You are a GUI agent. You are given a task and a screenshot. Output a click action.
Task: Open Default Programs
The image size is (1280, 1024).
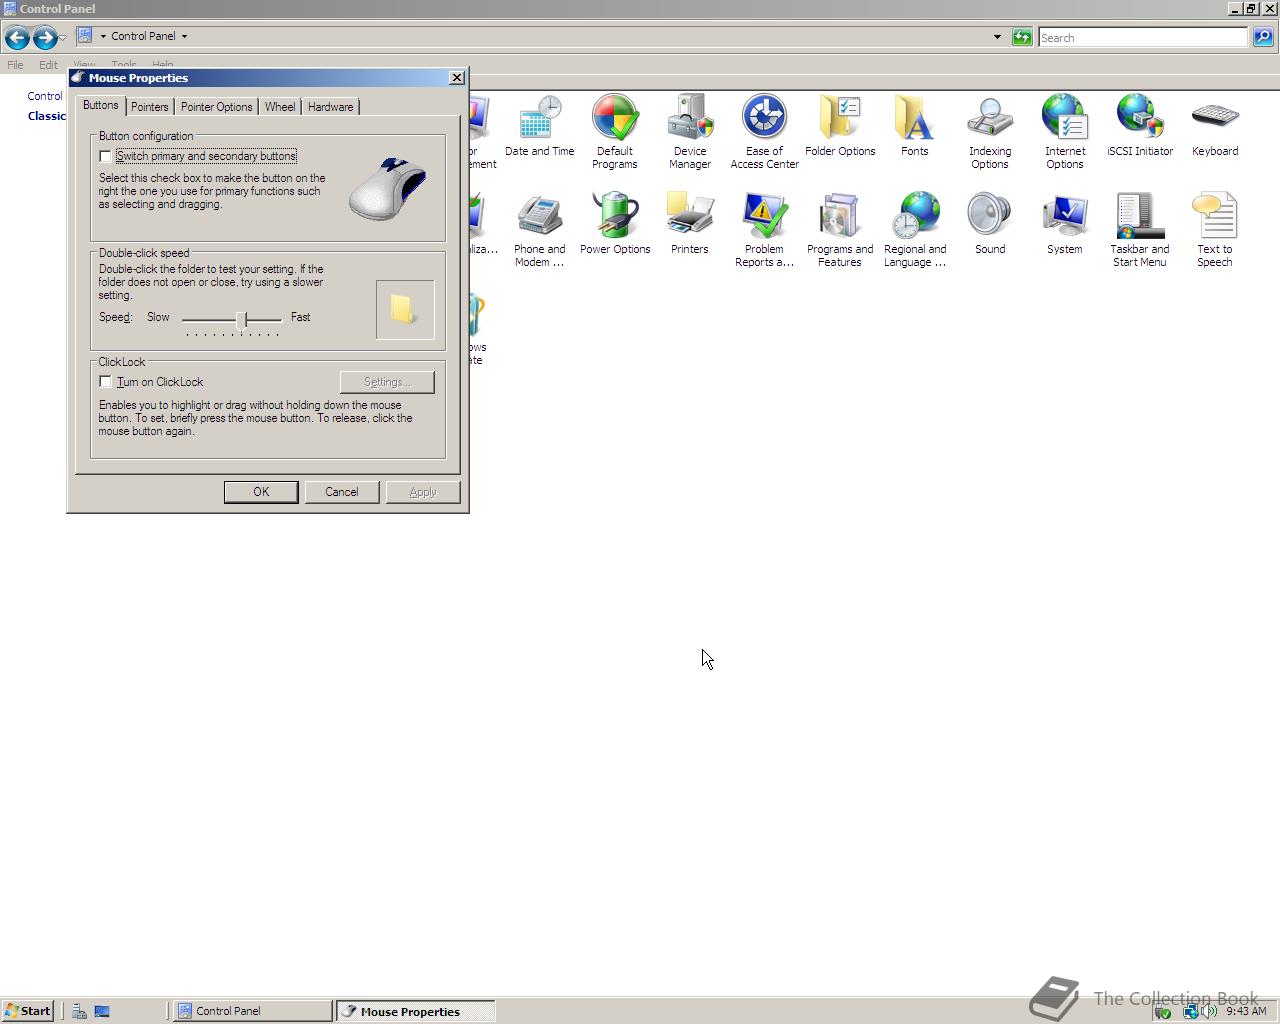tap(615, 132)
